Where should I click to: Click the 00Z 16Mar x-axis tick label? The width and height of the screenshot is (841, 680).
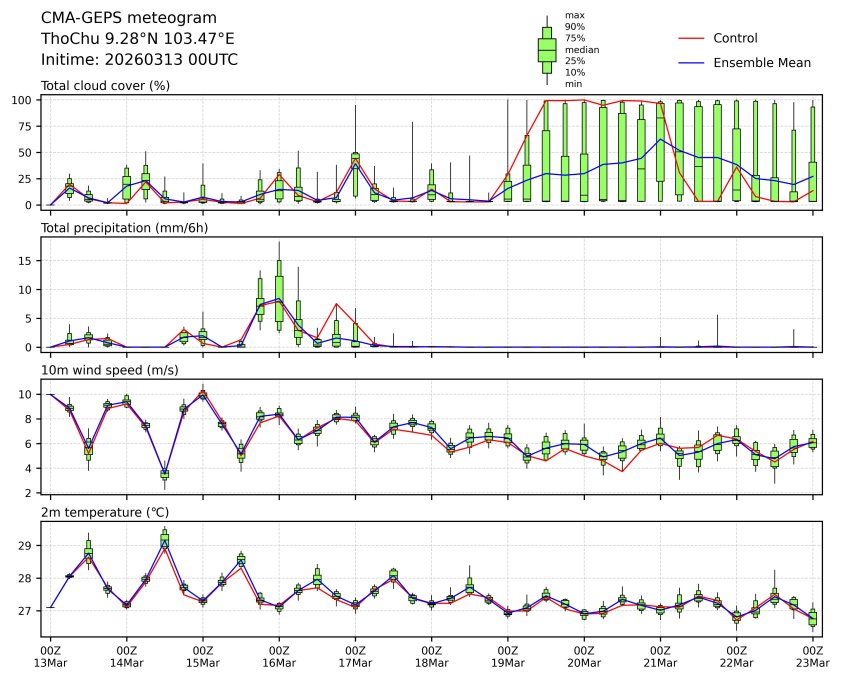279,656
